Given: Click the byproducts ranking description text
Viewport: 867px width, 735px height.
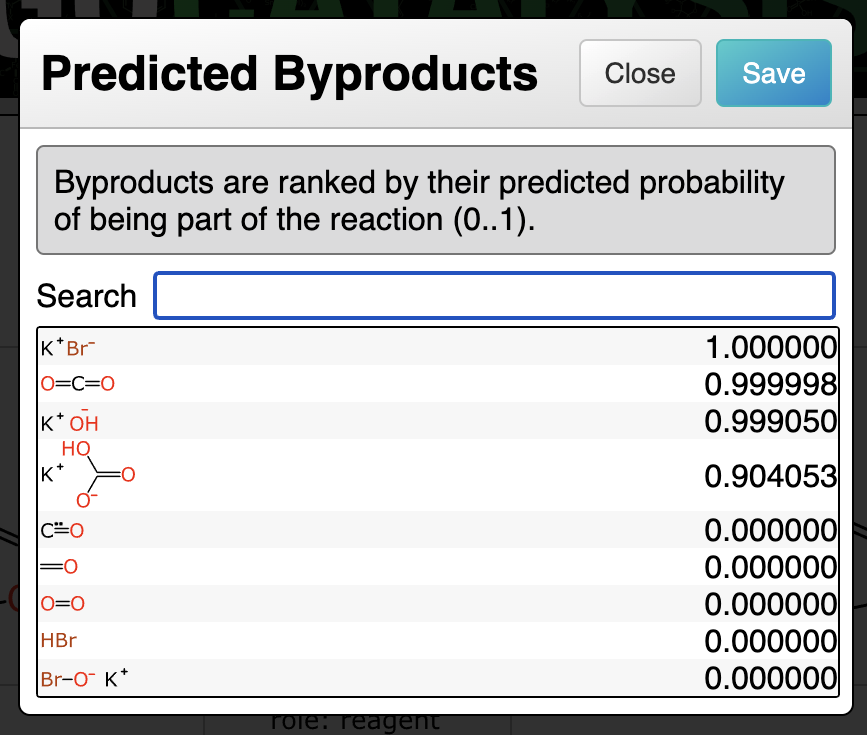Looking at the screenshot, I should (420, 200).
